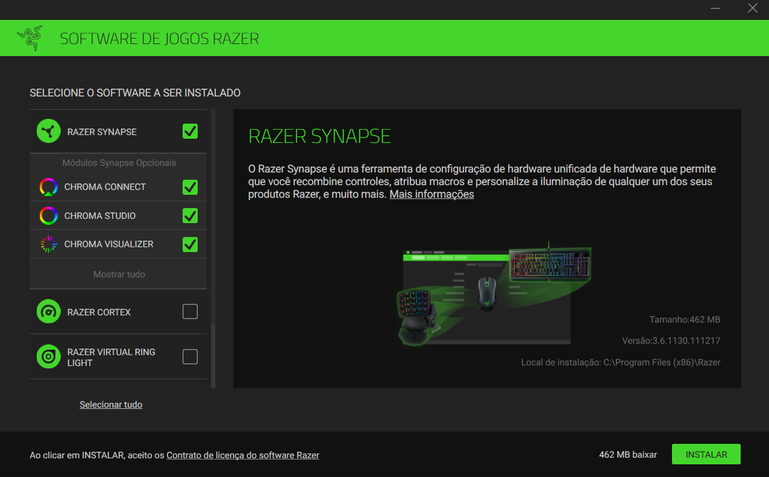769x477 pixels.
Task: Uncheck the Chroma Studio checkbox
Action: (190, 216)
